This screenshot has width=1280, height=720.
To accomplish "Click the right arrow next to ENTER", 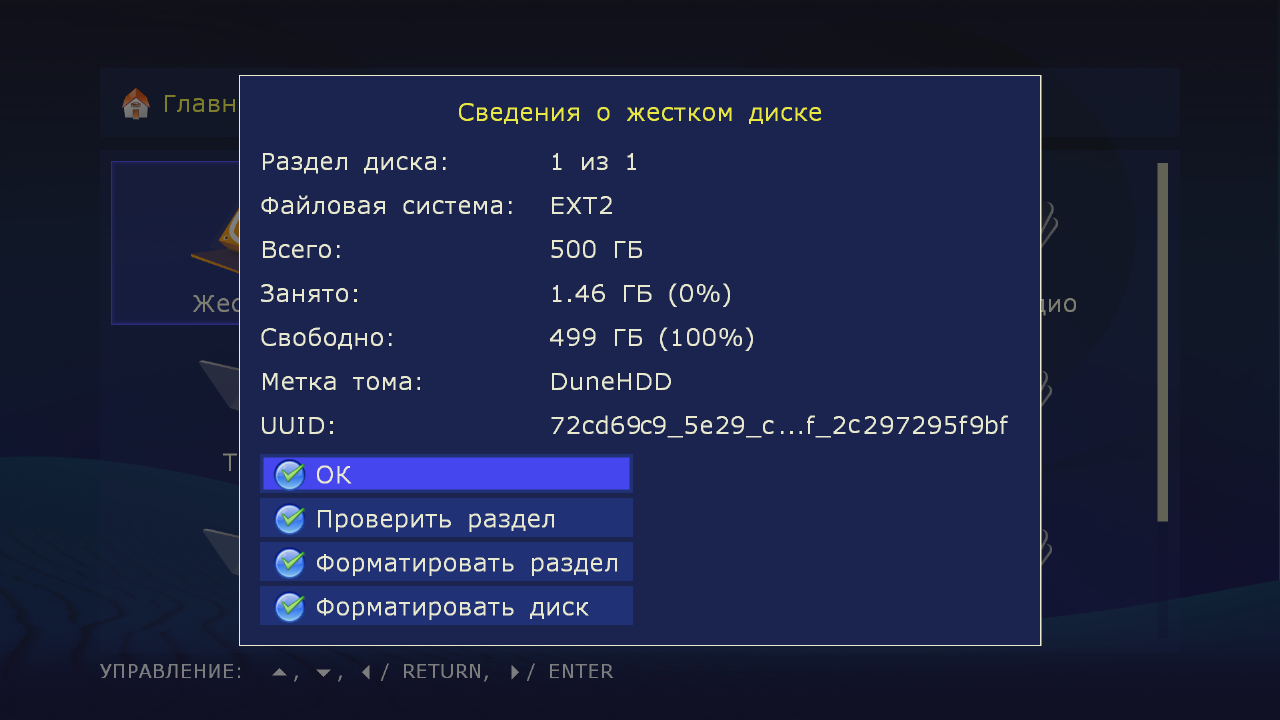I will tap(515, 672).
